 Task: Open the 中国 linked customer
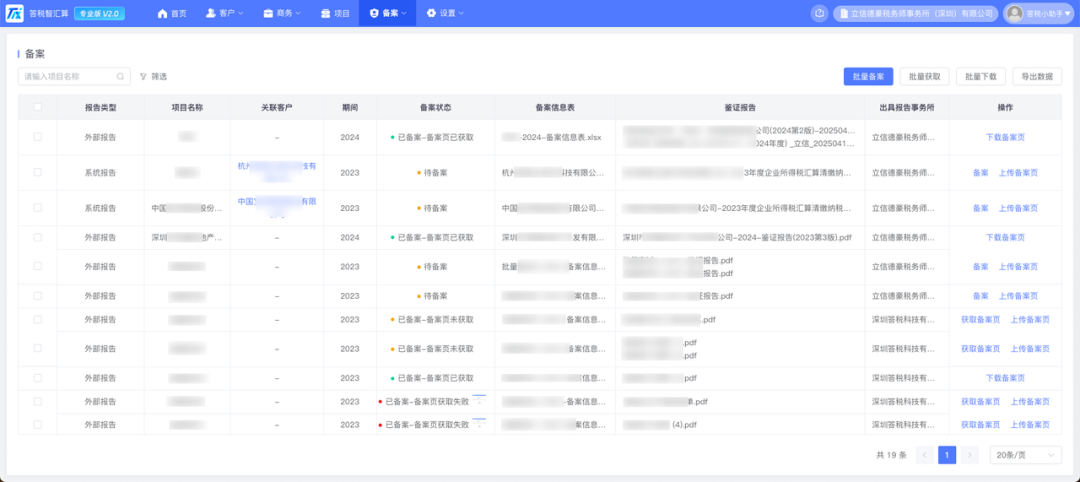click(x=277, y=207)
